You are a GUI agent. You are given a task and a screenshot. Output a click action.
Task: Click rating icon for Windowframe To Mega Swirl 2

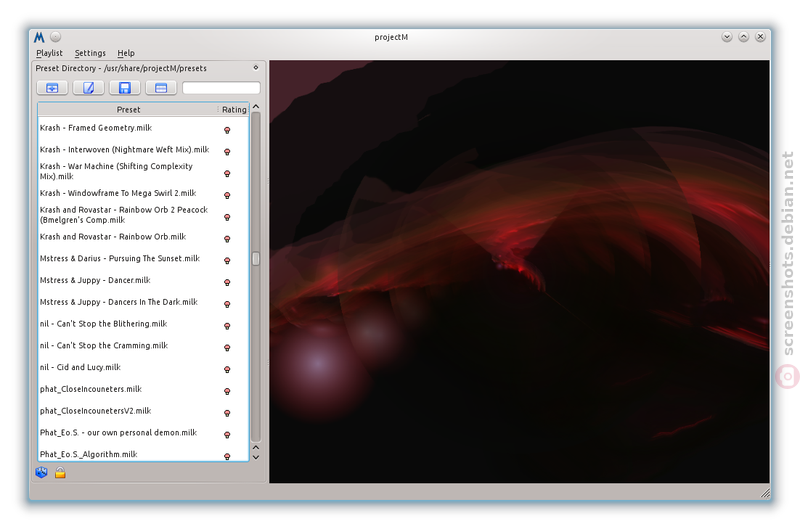[x=227, y=195]
